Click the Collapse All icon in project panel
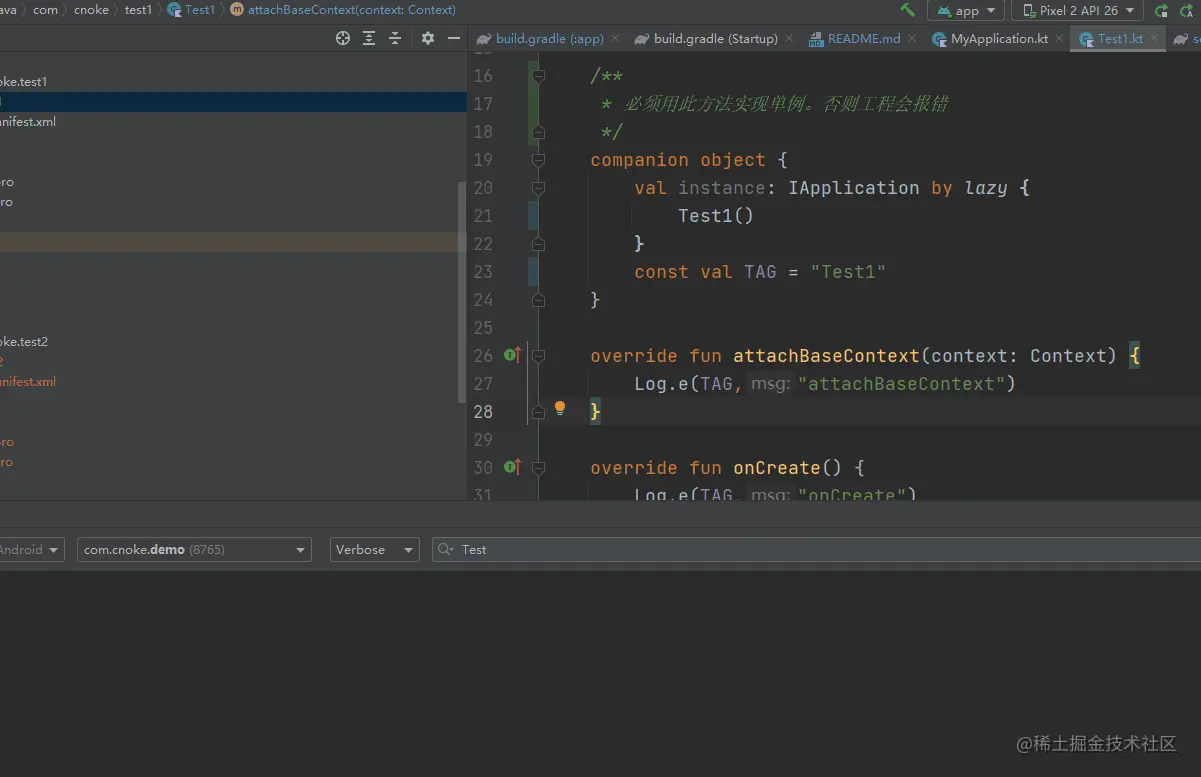Screen dimensions: 1201x777 [x=395, y=38]
